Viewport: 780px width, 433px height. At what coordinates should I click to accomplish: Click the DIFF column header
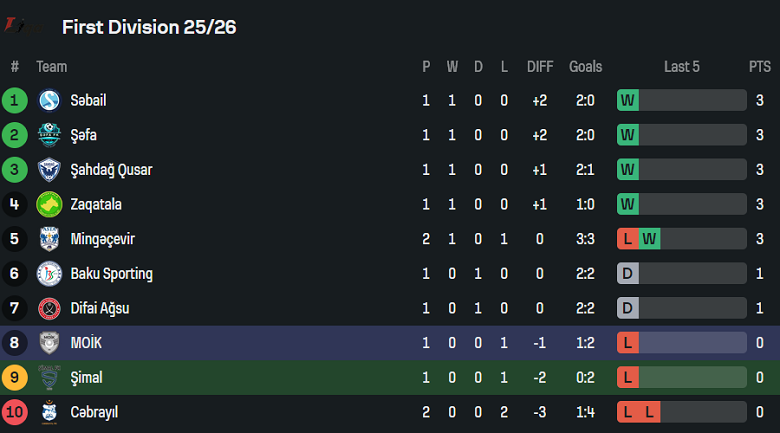(x=540, y=67)
